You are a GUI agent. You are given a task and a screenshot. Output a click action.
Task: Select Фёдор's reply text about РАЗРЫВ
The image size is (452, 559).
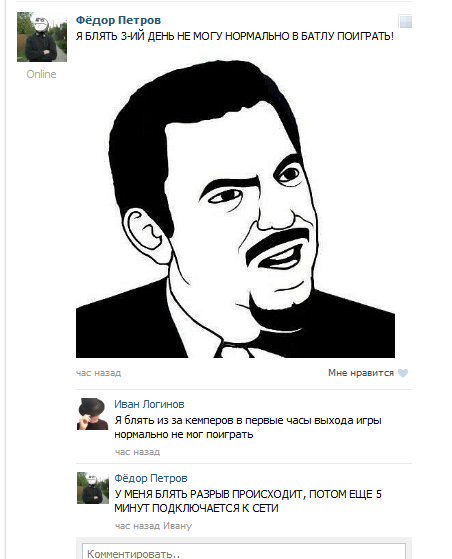pyautogui.click(x=248, y=501)
